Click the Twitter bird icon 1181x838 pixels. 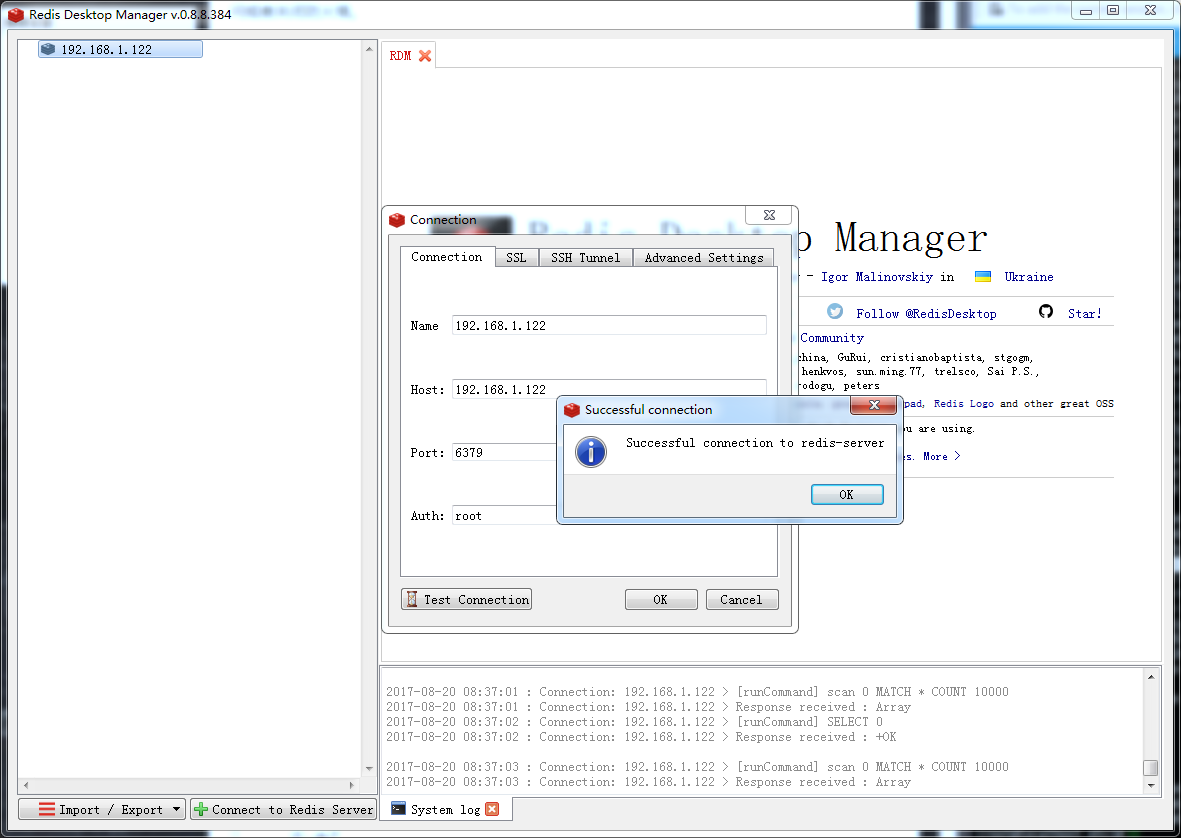coord(835,312)
